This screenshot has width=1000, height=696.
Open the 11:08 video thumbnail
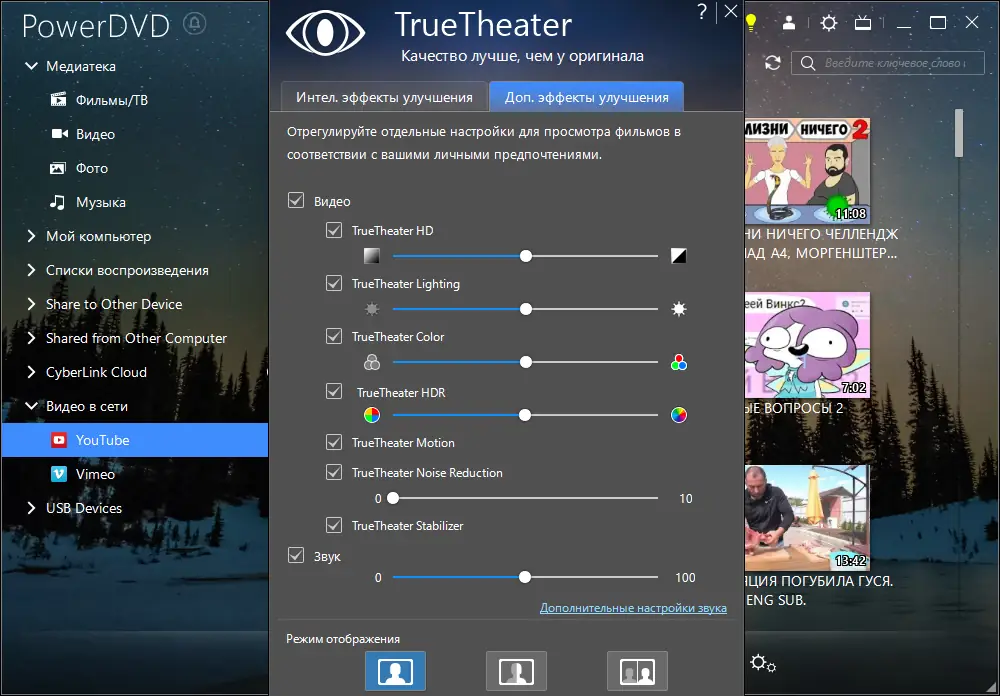tap(807, 171)
